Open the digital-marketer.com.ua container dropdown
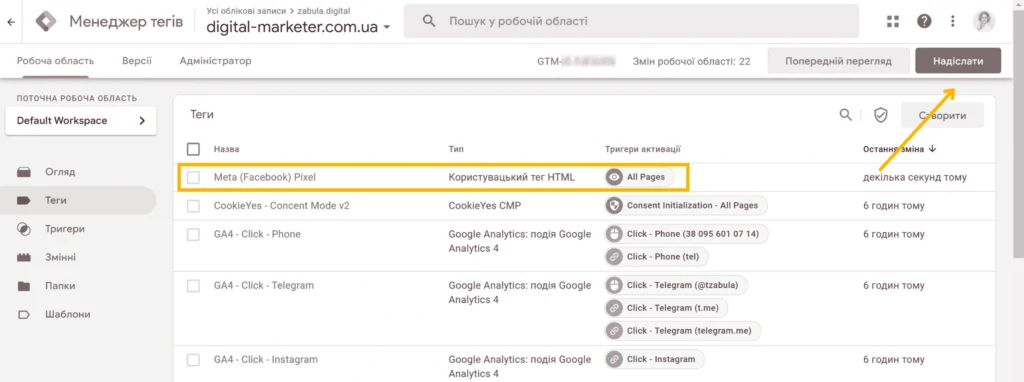 click(298, 27)
